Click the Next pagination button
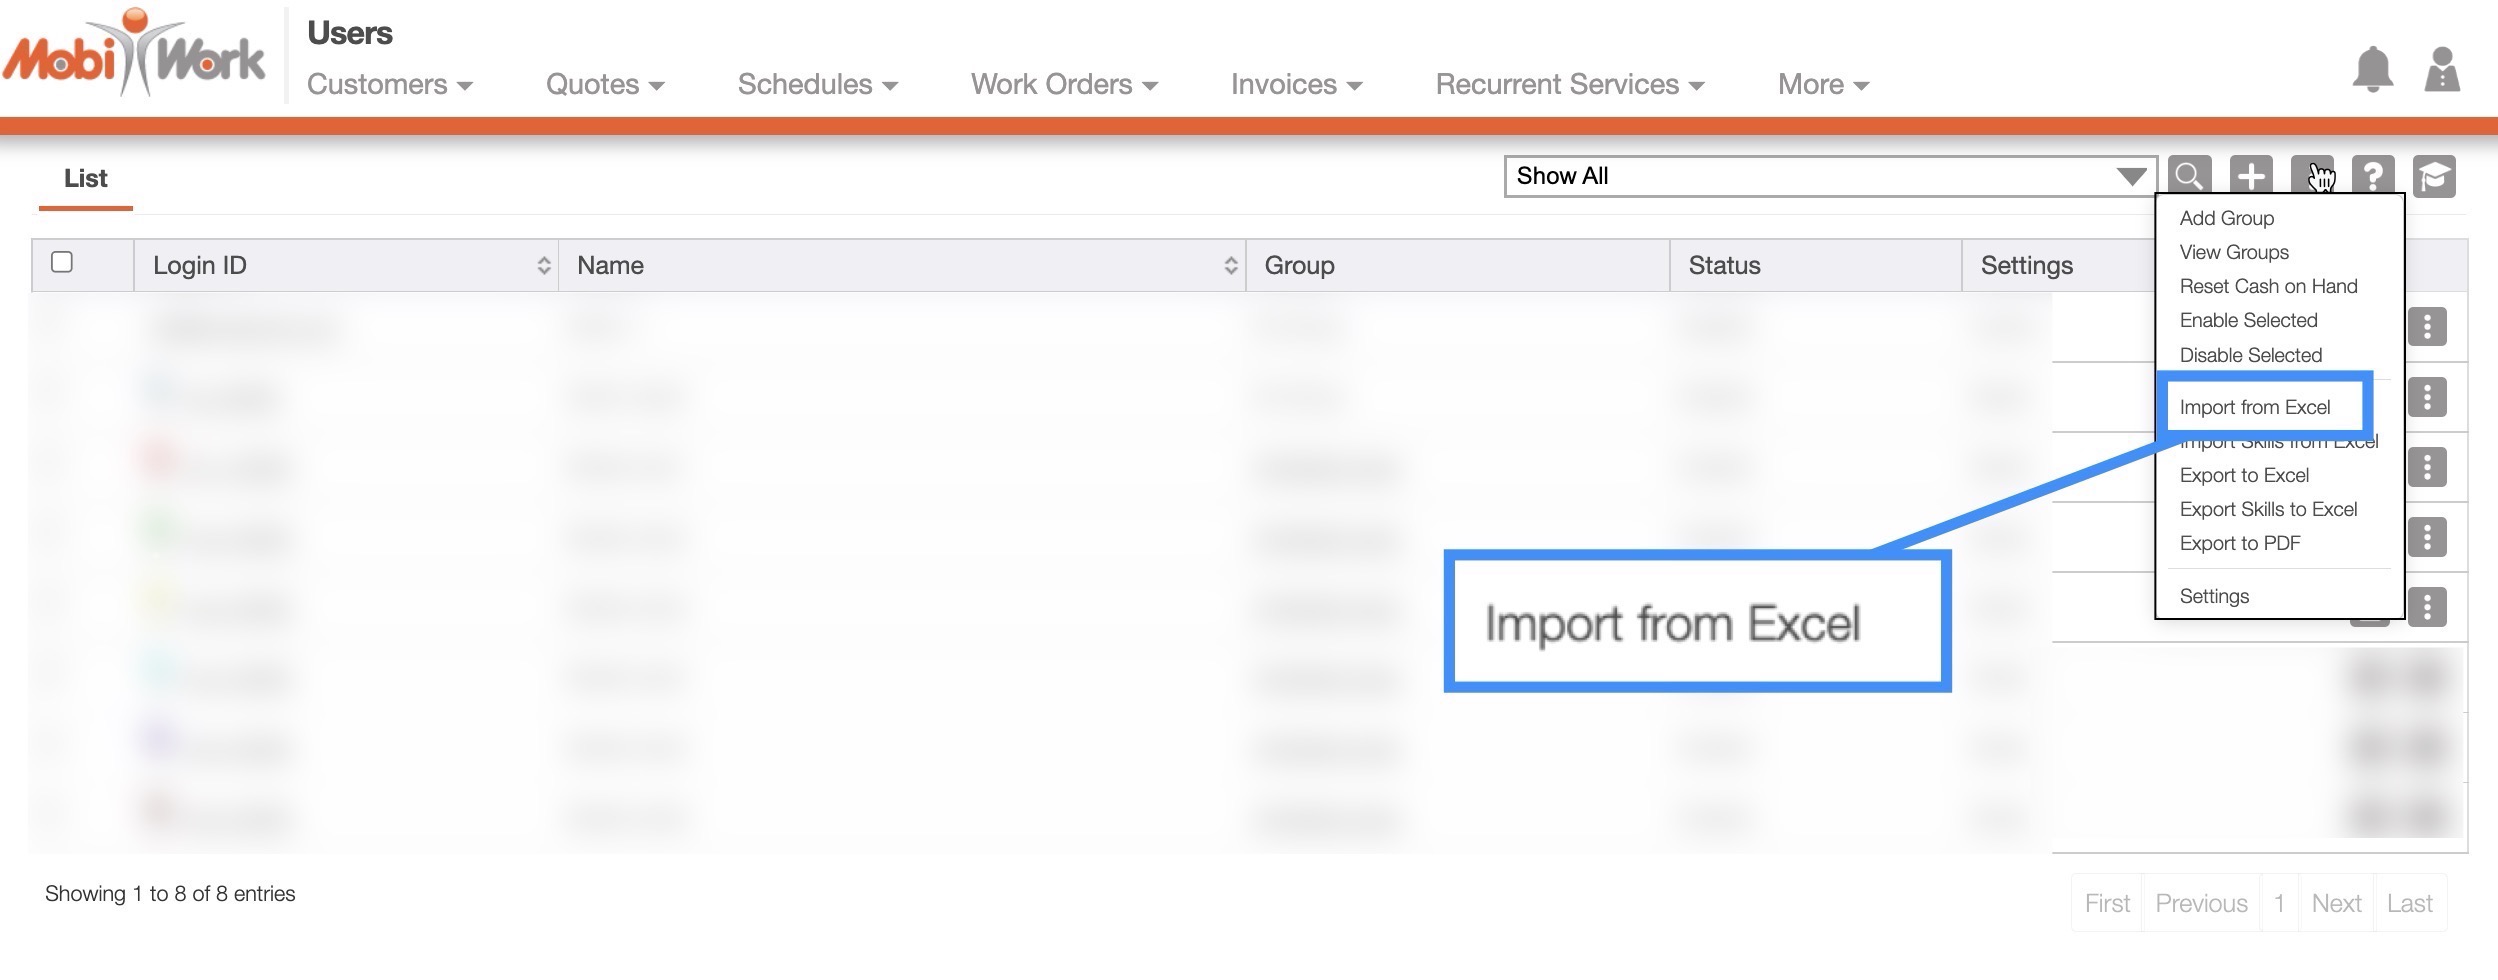The image size is (2498, 980). pyautogui.click(x=2336, y=903)
